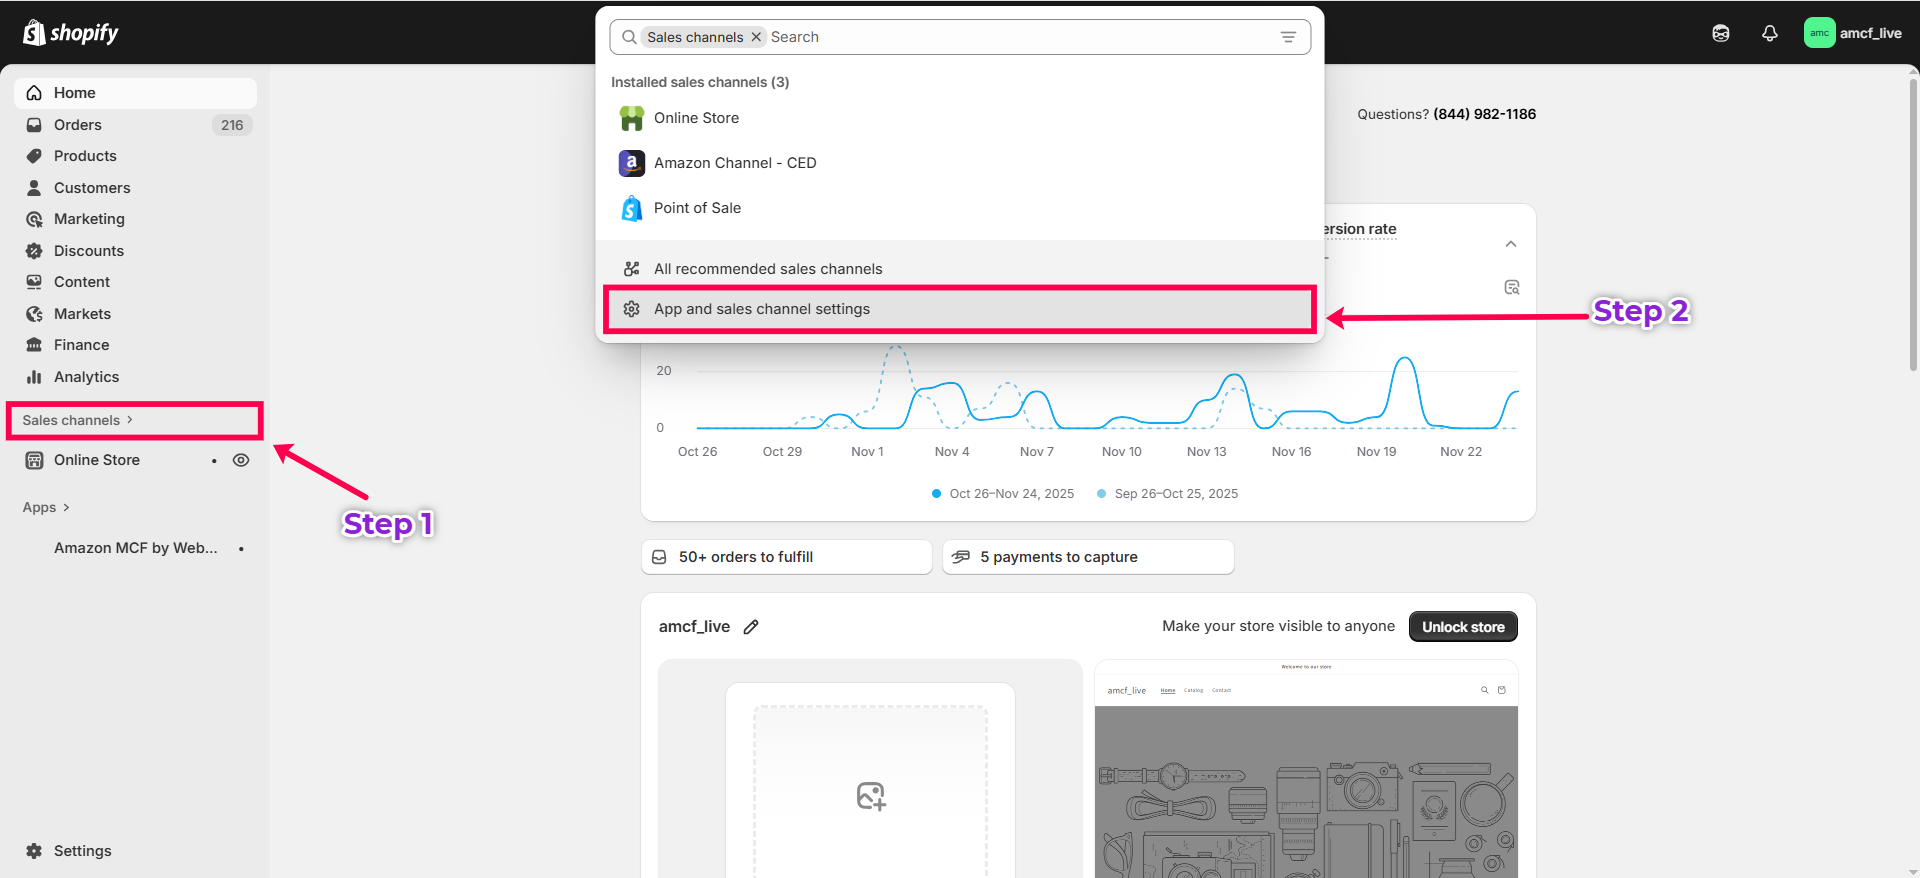Viewport: 1920px width, 878px height.
Task: Select App and sales channel settings
Action: [760, 309]
